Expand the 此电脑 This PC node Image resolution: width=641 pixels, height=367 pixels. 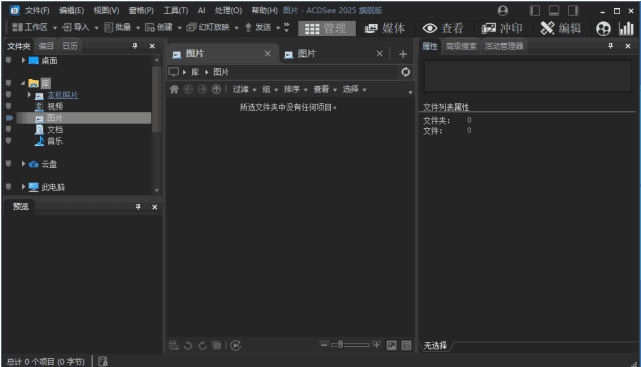tap(23, 187)
